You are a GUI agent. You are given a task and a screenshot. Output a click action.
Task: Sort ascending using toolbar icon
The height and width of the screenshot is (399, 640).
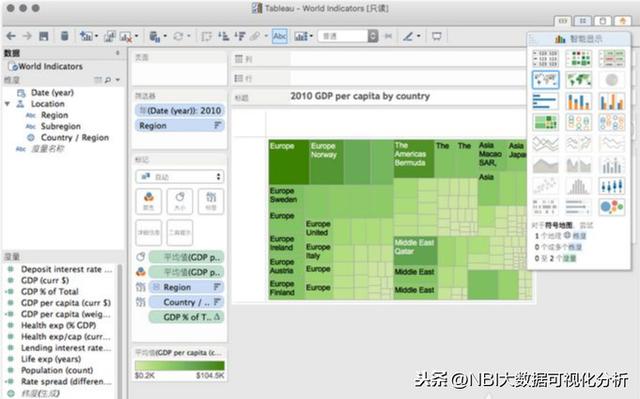tap(224, 36)
